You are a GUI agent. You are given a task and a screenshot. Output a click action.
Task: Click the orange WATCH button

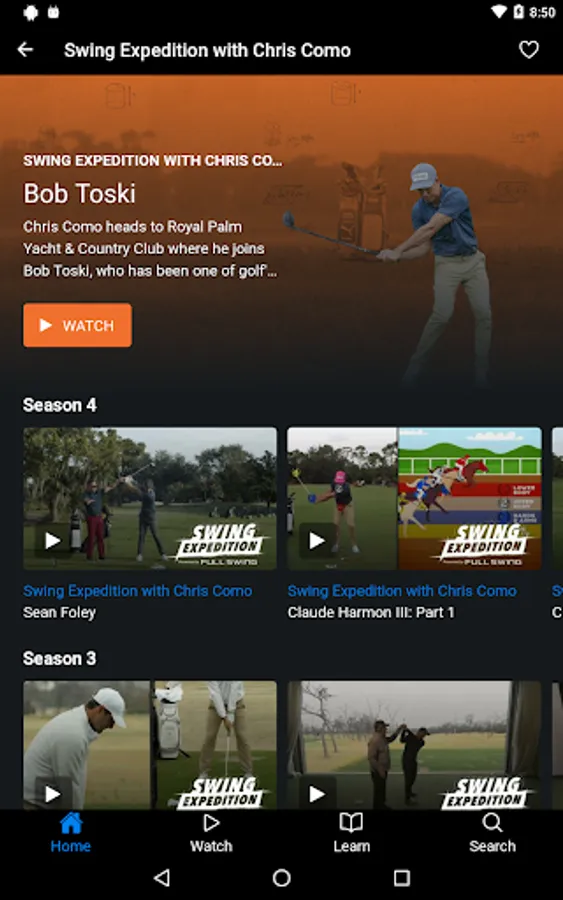77,325
